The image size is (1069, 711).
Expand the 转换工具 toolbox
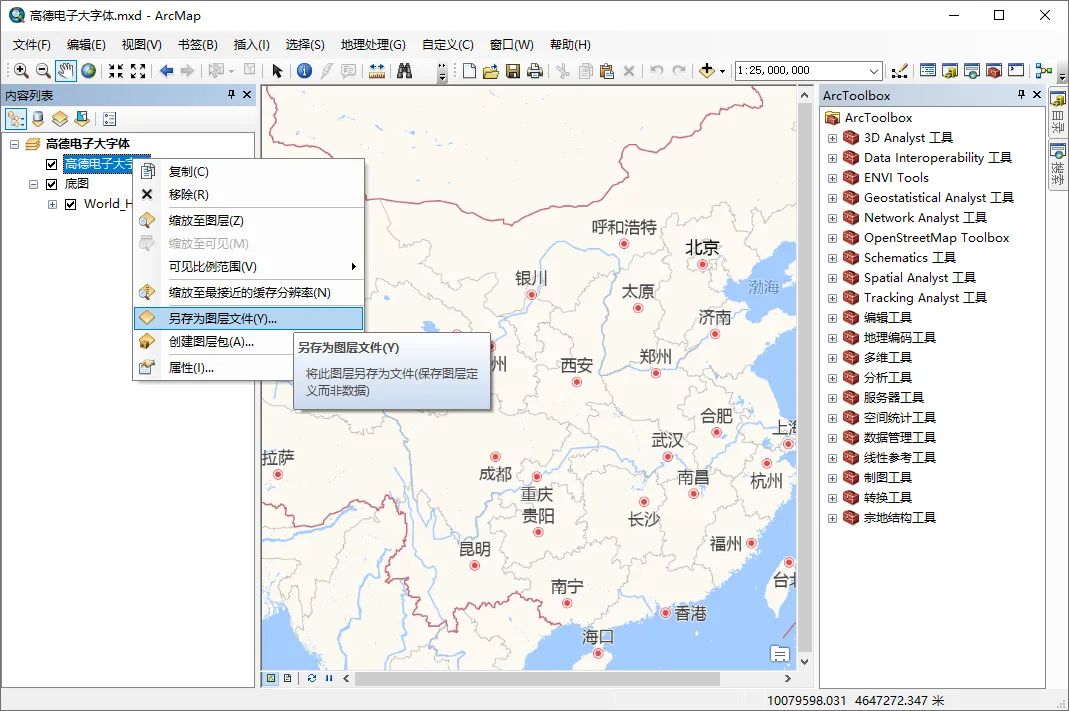tap(832, 498)
